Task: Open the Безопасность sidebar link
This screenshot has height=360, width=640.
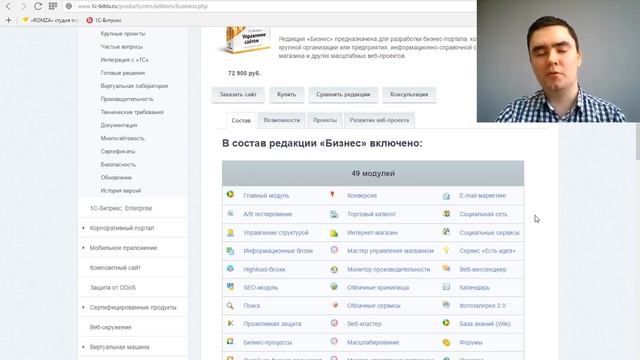Action: [118, 164]
